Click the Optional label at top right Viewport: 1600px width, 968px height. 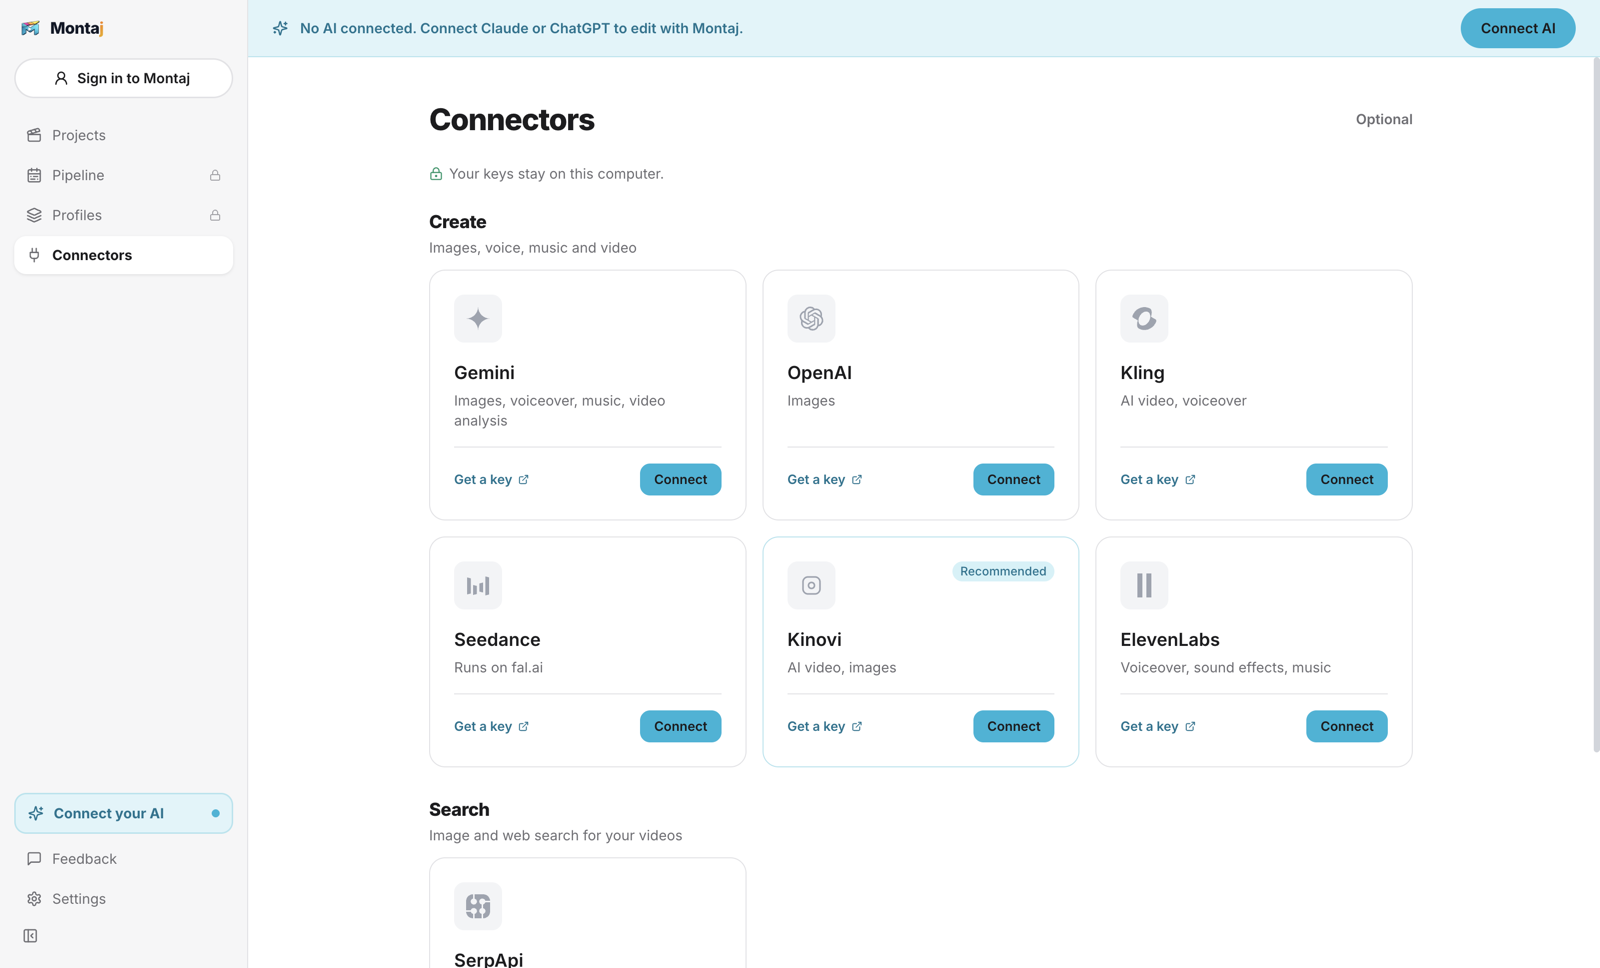point(1384,119)
